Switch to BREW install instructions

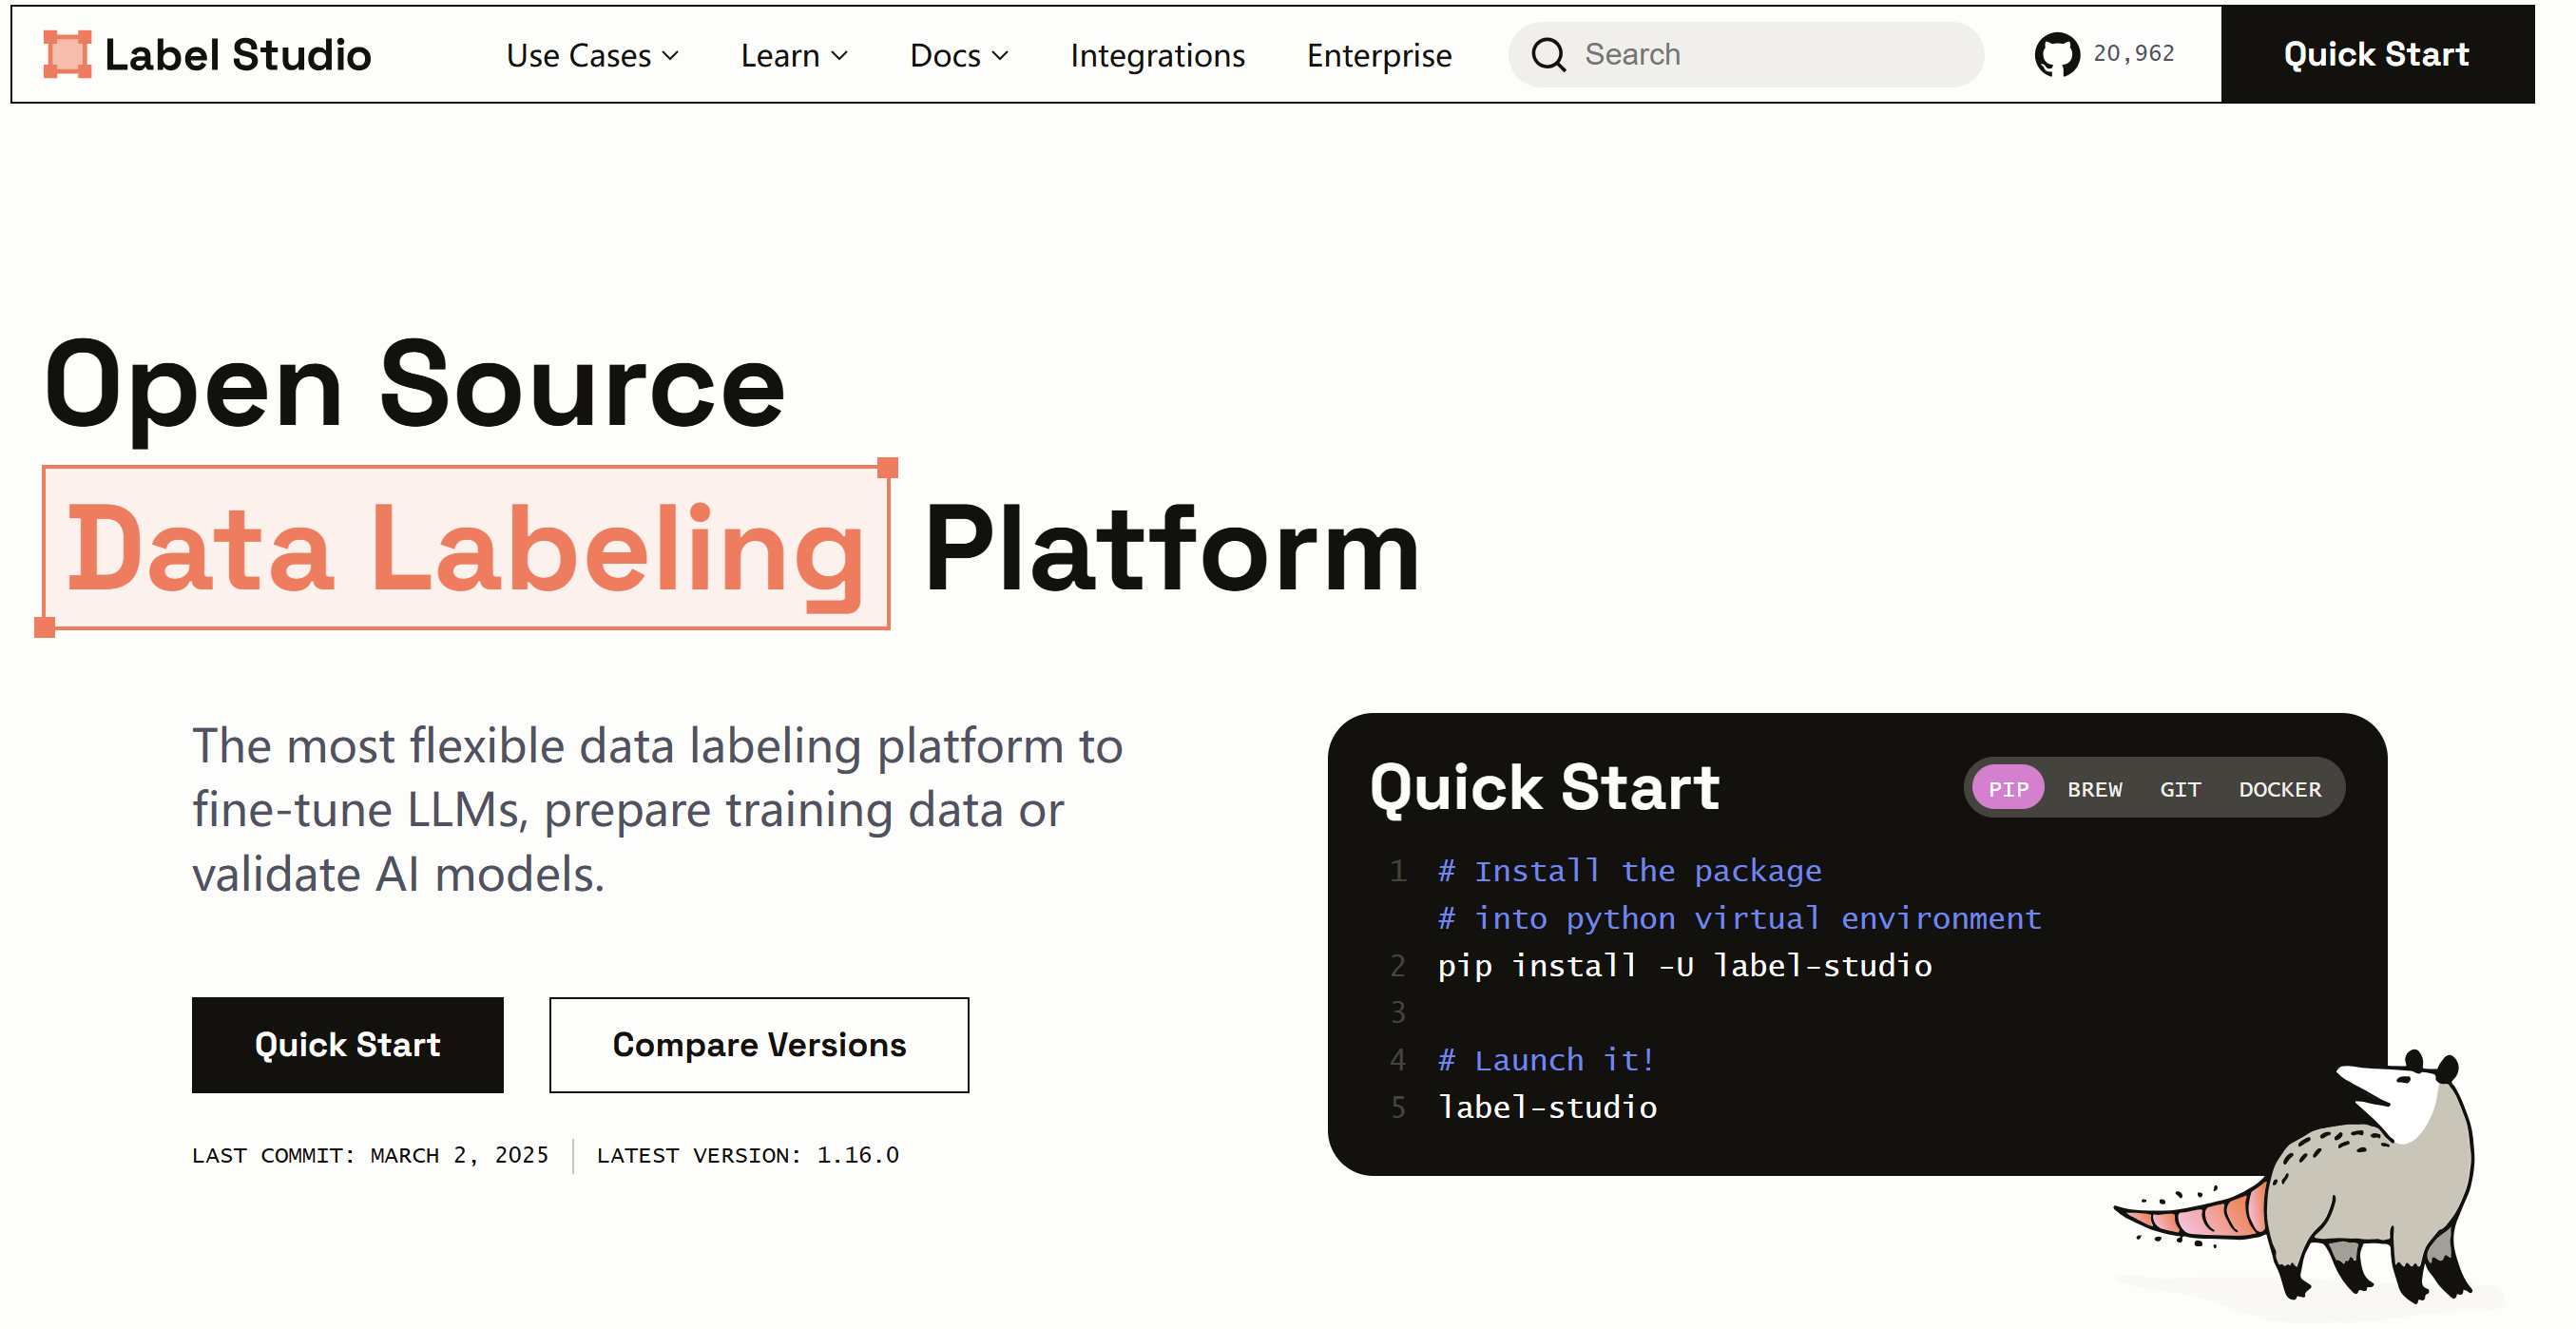click(x=2094, y=789)
